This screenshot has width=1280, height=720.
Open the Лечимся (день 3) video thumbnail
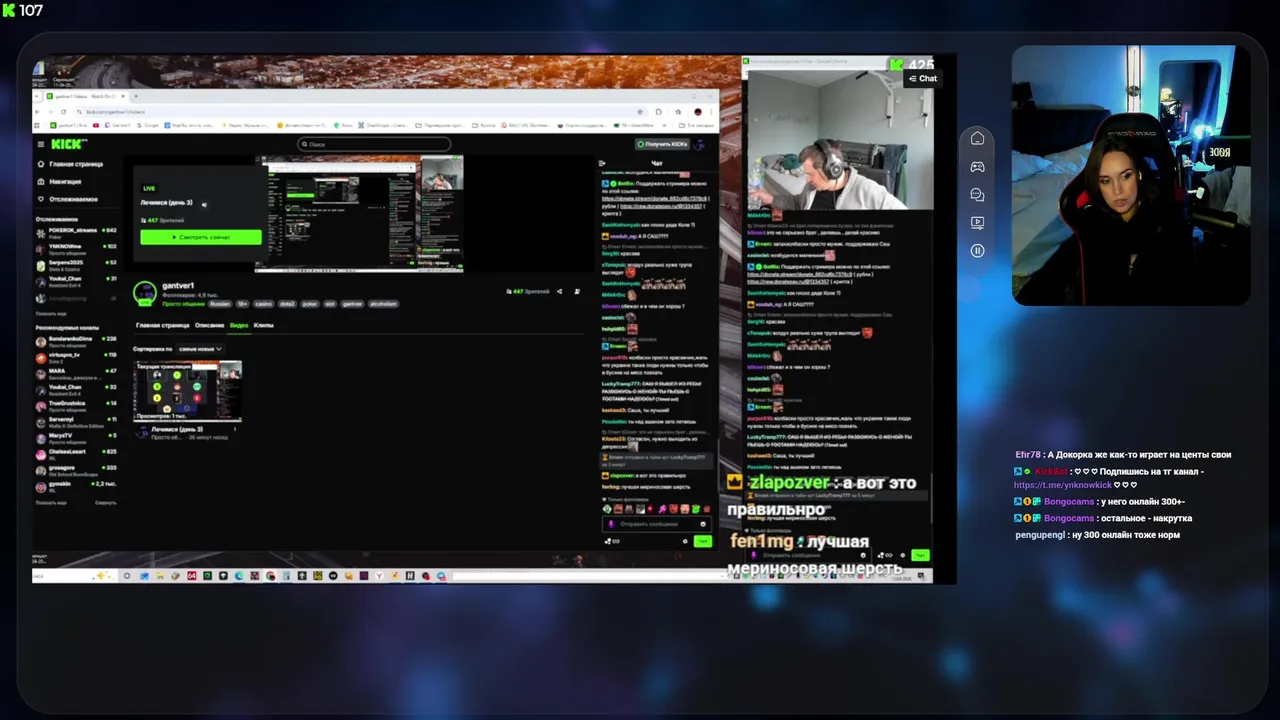click(x=187, y=391)
